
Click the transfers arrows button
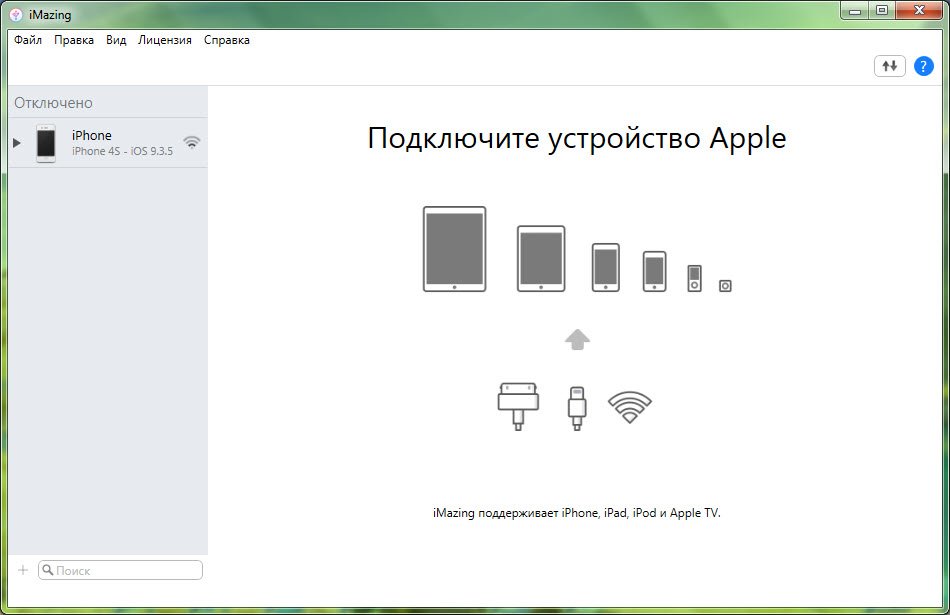889,66
